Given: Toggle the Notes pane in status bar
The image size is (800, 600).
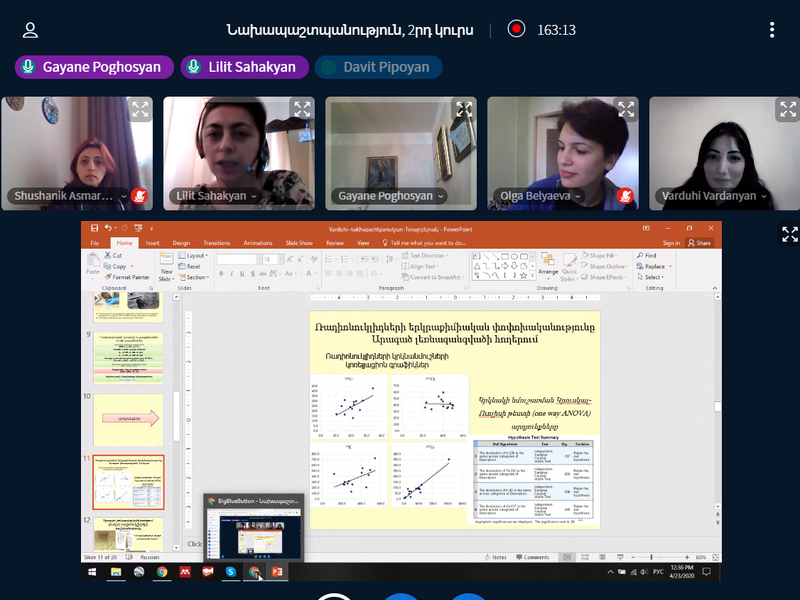Looking at the screenshot, I should click(x=495, y=557).
